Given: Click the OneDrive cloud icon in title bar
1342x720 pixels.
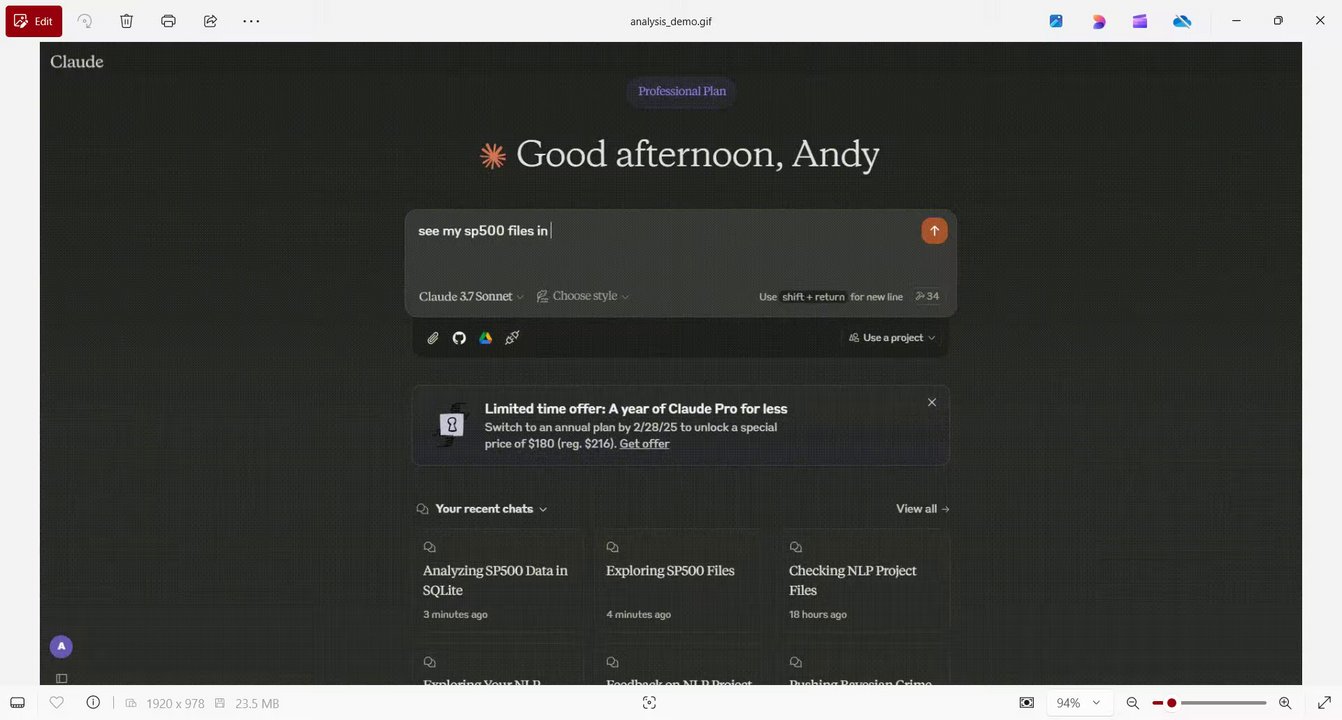Looking at the screenshot, I should click(x=1182, y=21).
